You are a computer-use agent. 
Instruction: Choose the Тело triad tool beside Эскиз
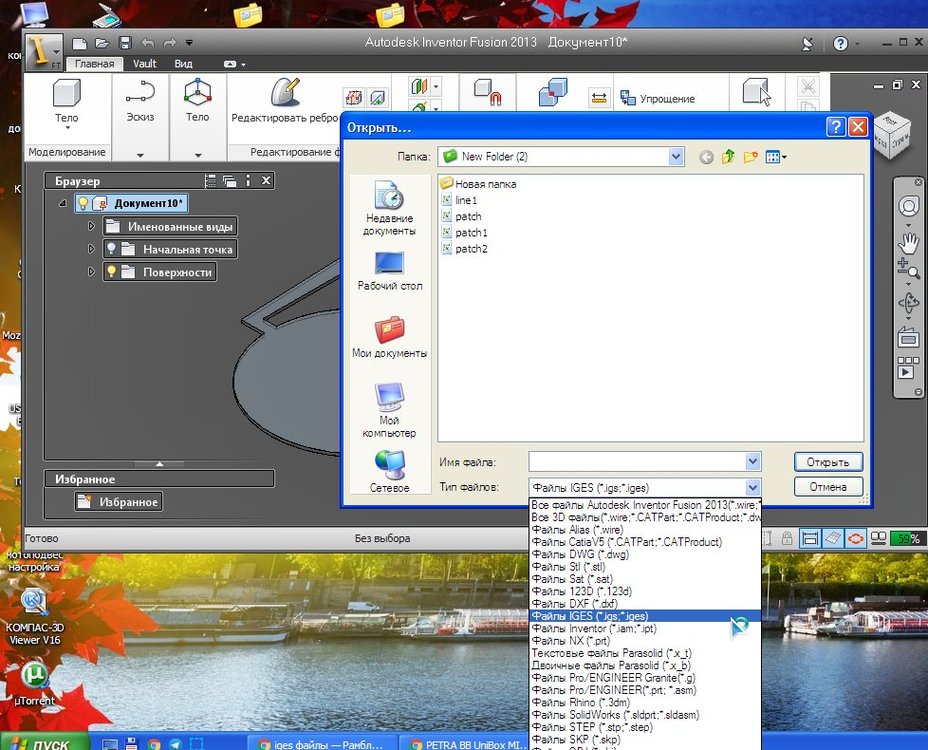click(198, 102)
